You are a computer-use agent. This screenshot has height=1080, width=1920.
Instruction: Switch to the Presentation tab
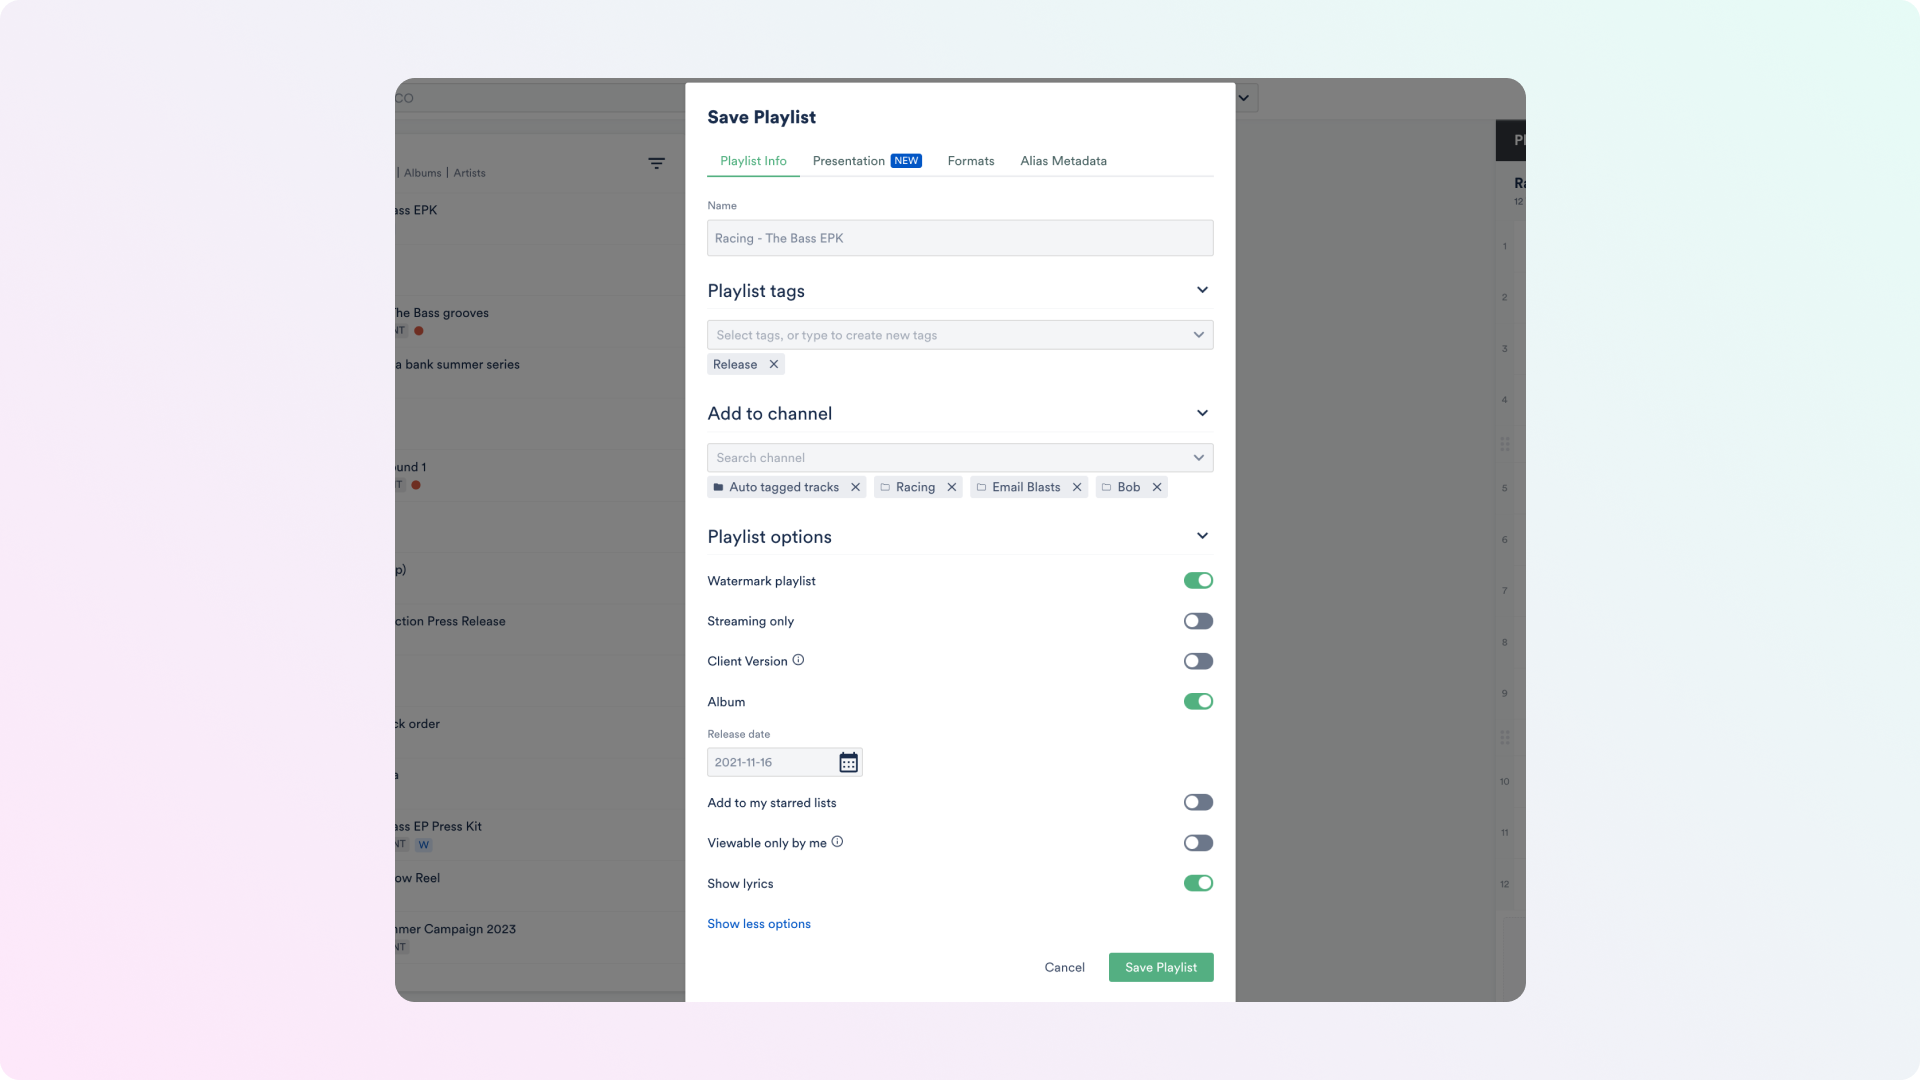pos(848,161)
